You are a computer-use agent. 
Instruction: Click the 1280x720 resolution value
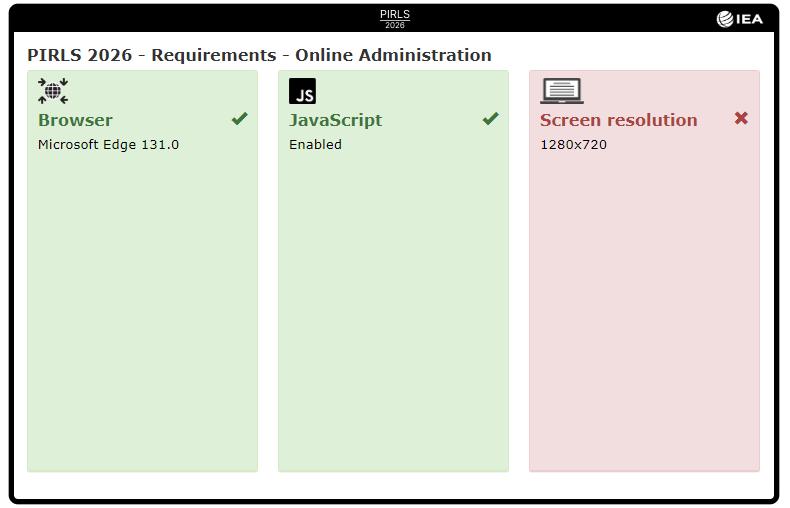(573, 144)
